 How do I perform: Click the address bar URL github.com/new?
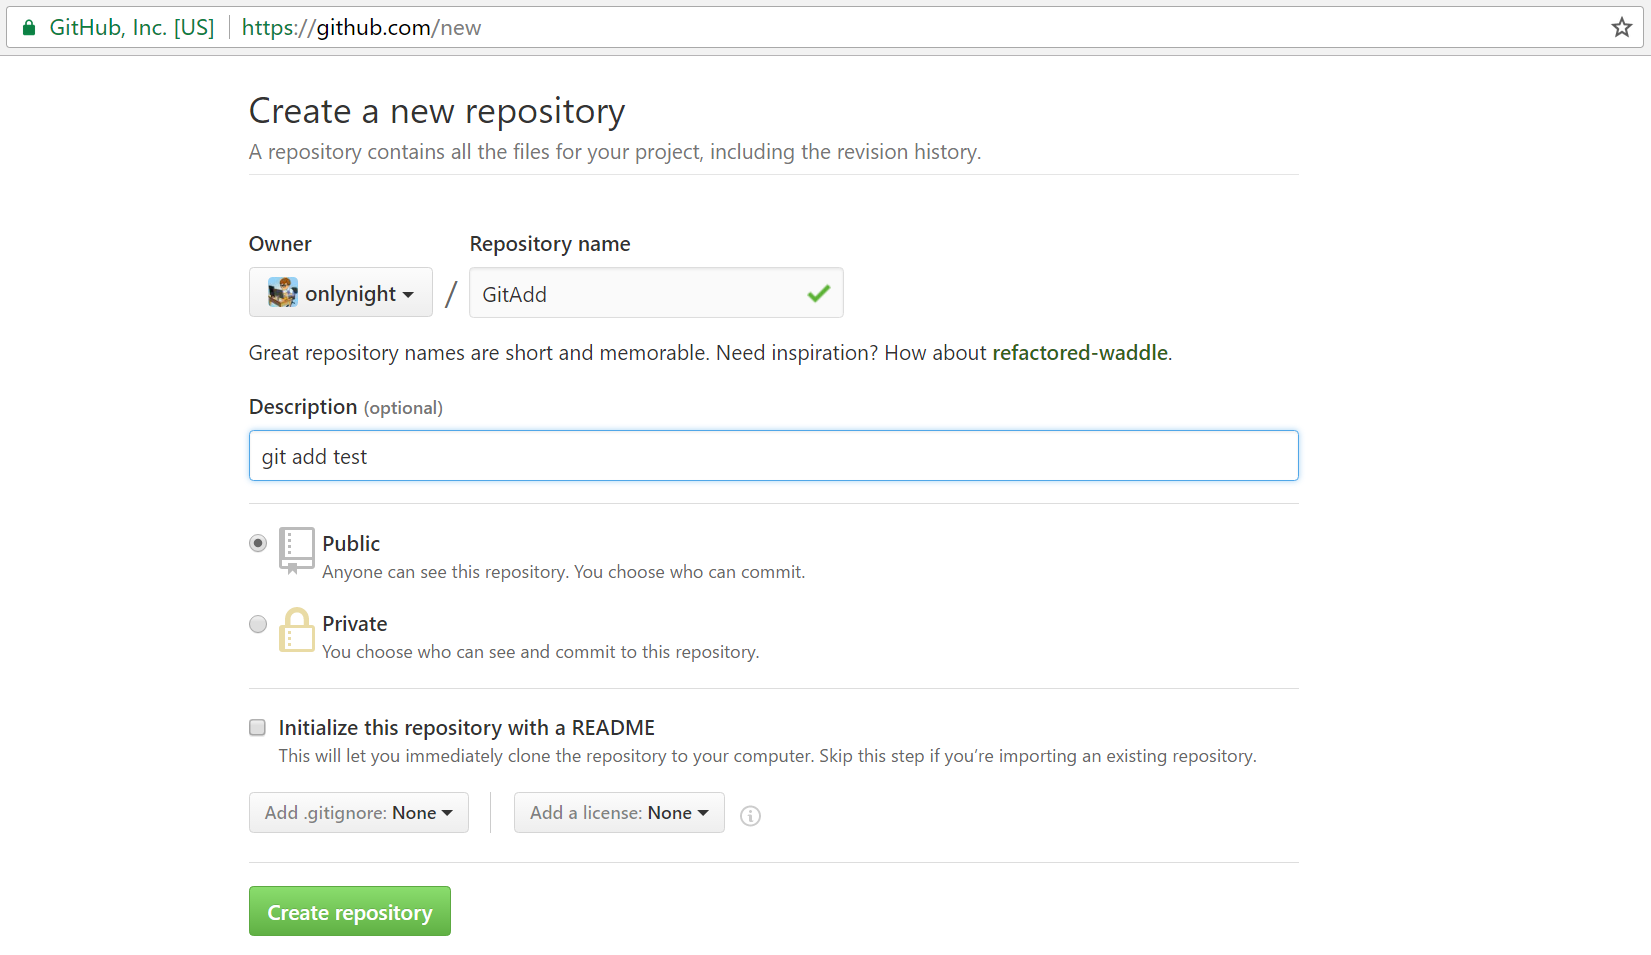pyautogui.click(x=361, y=28)
